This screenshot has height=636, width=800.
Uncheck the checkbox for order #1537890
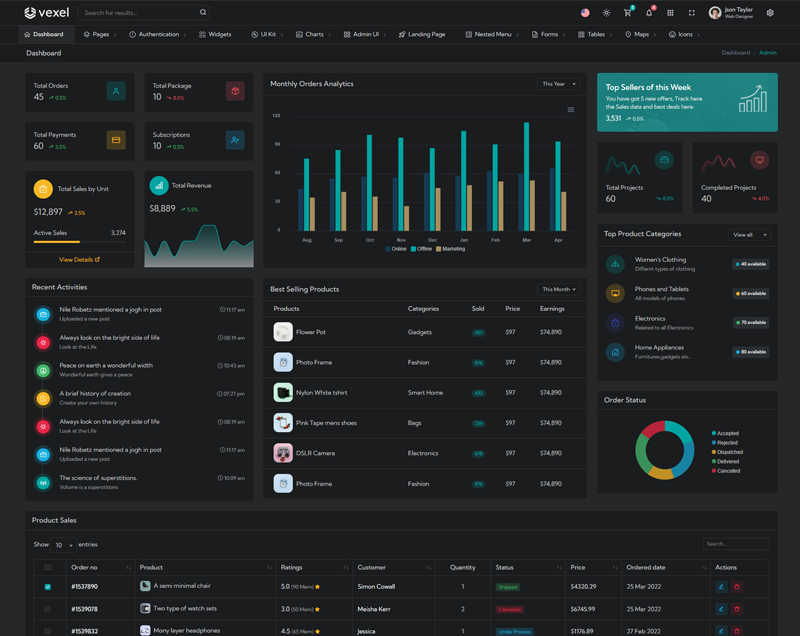point(47,587)
